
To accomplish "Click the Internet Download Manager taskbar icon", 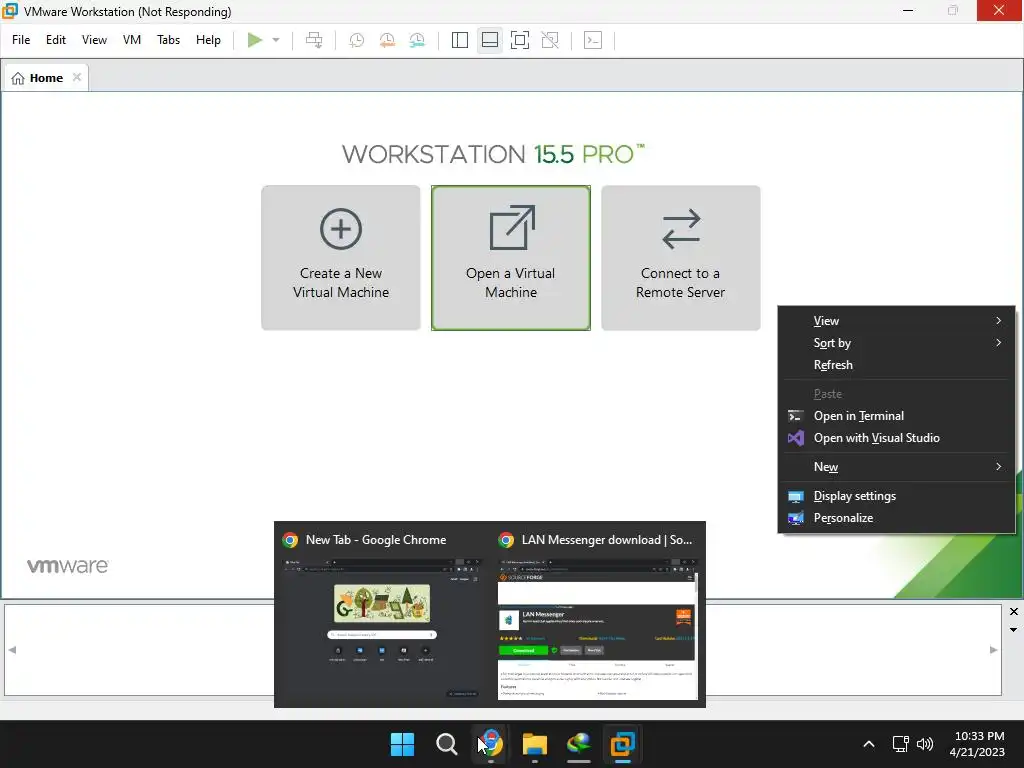I will 579,744.
